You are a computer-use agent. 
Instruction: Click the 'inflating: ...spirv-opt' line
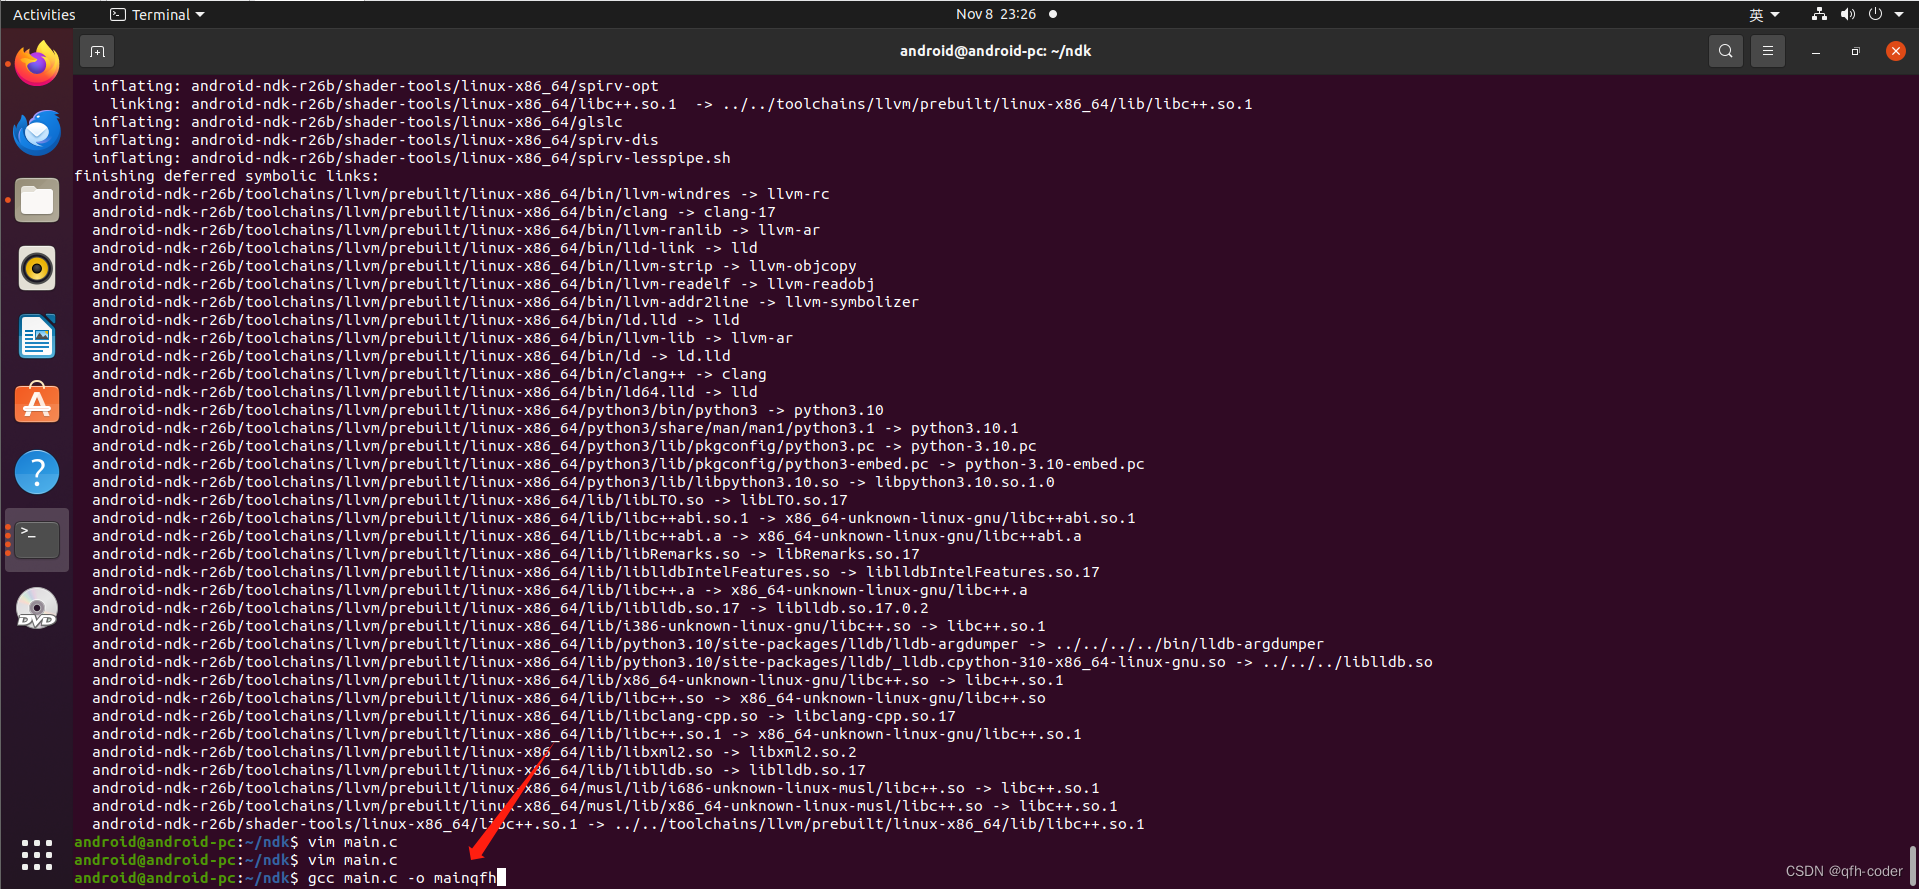click(x=375, y=86)
